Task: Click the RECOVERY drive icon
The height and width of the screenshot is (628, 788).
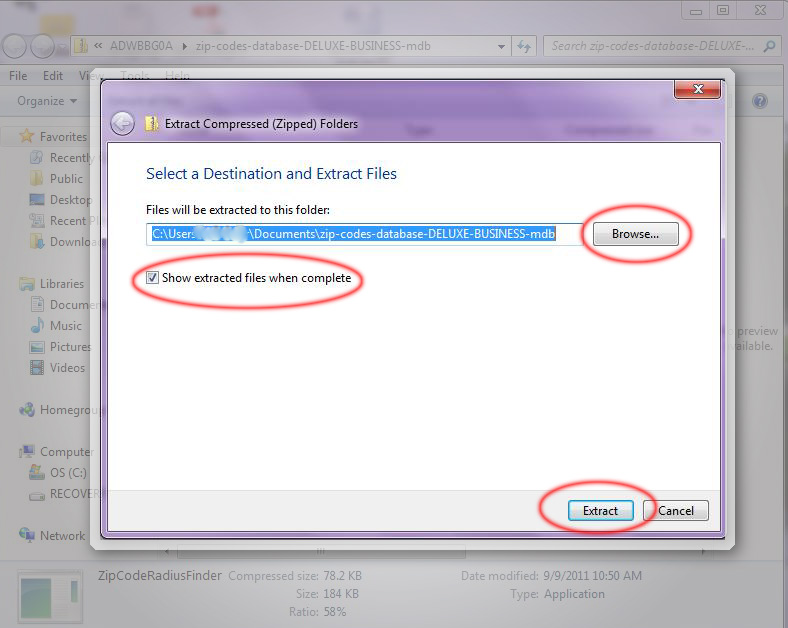Action: (x=37, y=496)
